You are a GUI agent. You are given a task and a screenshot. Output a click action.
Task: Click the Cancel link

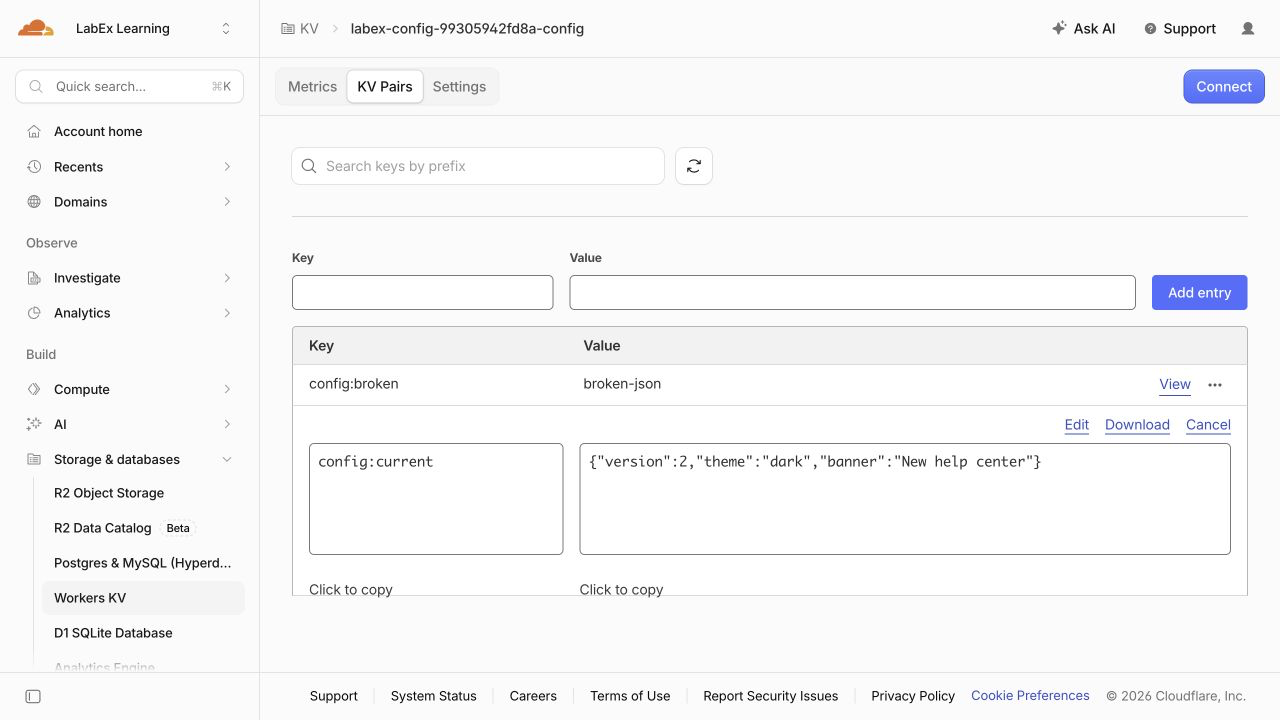click(1208, 425)
